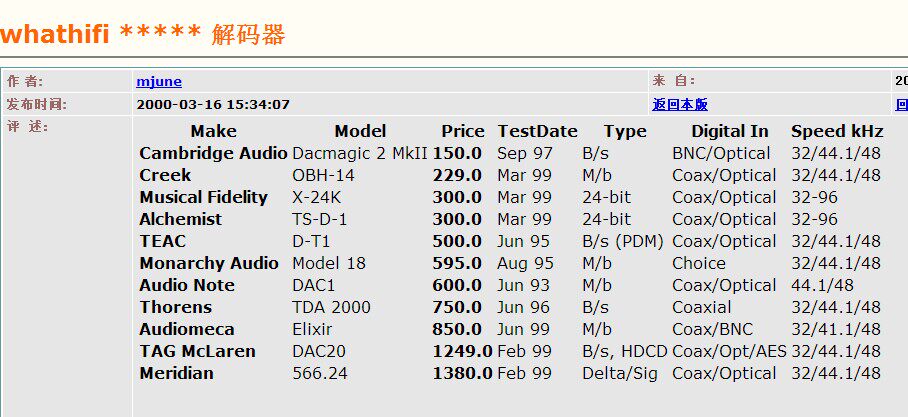Click the 750.0 price value
The image size is (908, 417).
click(x=457, y=308)
